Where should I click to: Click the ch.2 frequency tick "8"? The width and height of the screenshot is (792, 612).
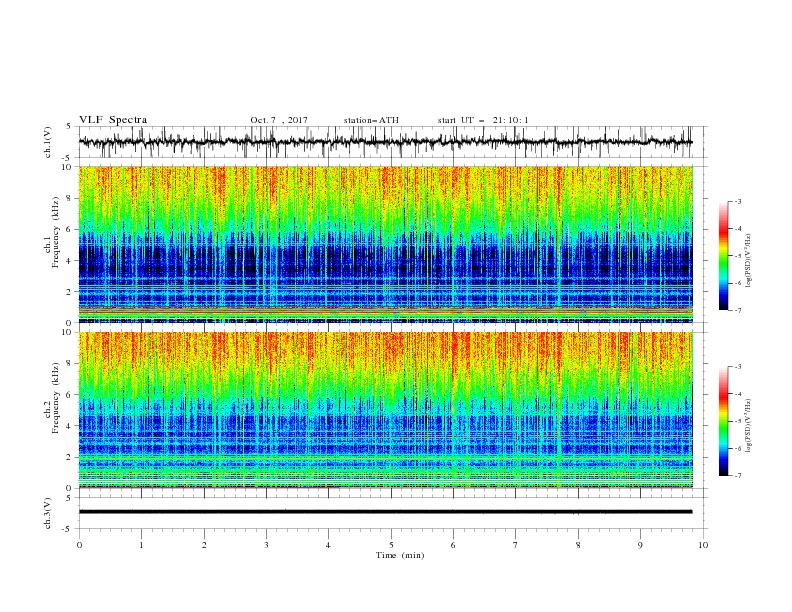click(70, 364)
